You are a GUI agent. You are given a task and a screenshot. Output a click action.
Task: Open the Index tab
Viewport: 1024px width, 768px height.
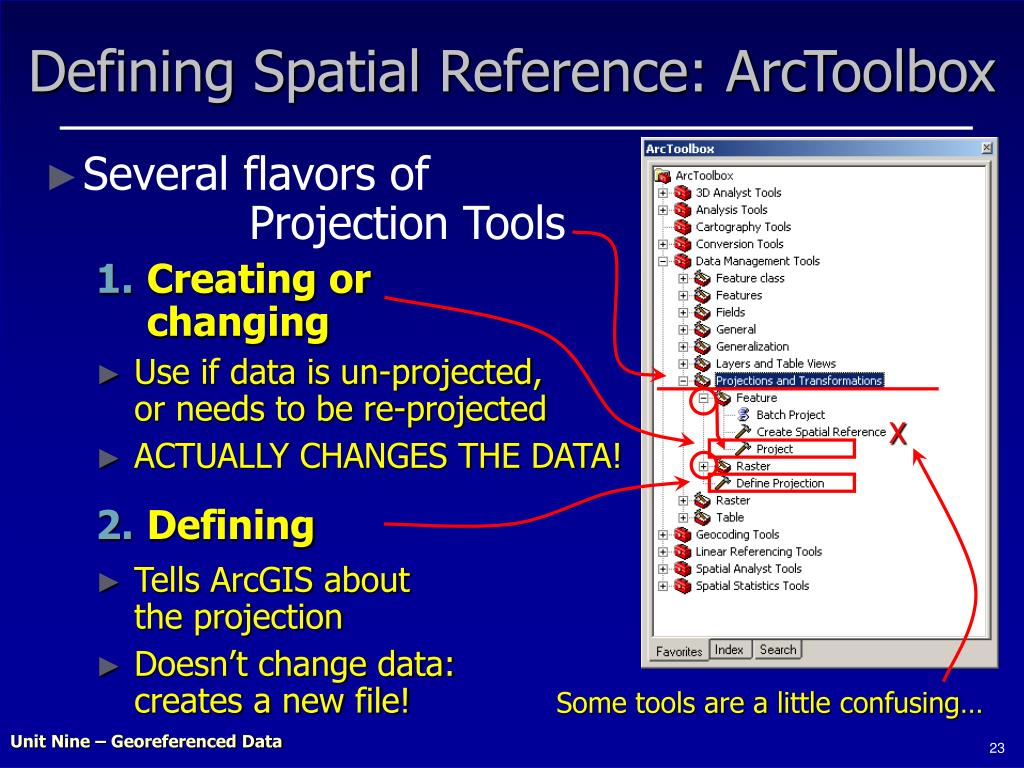729,650
